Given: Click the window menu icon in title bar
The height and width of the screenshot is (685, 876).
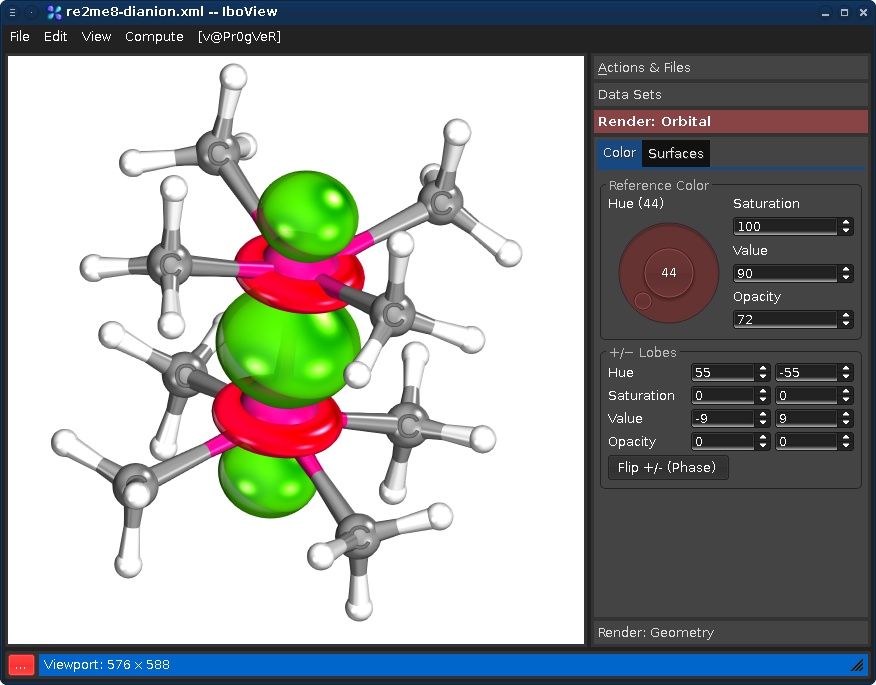Looking at the screenshot, I should [12, 12].
